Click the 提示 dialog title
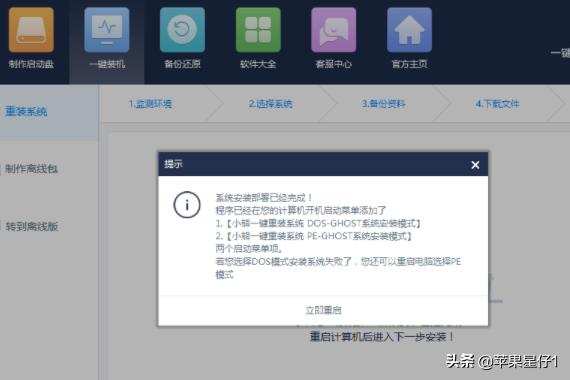Viewport: 570px width, 380px height. 173,164
